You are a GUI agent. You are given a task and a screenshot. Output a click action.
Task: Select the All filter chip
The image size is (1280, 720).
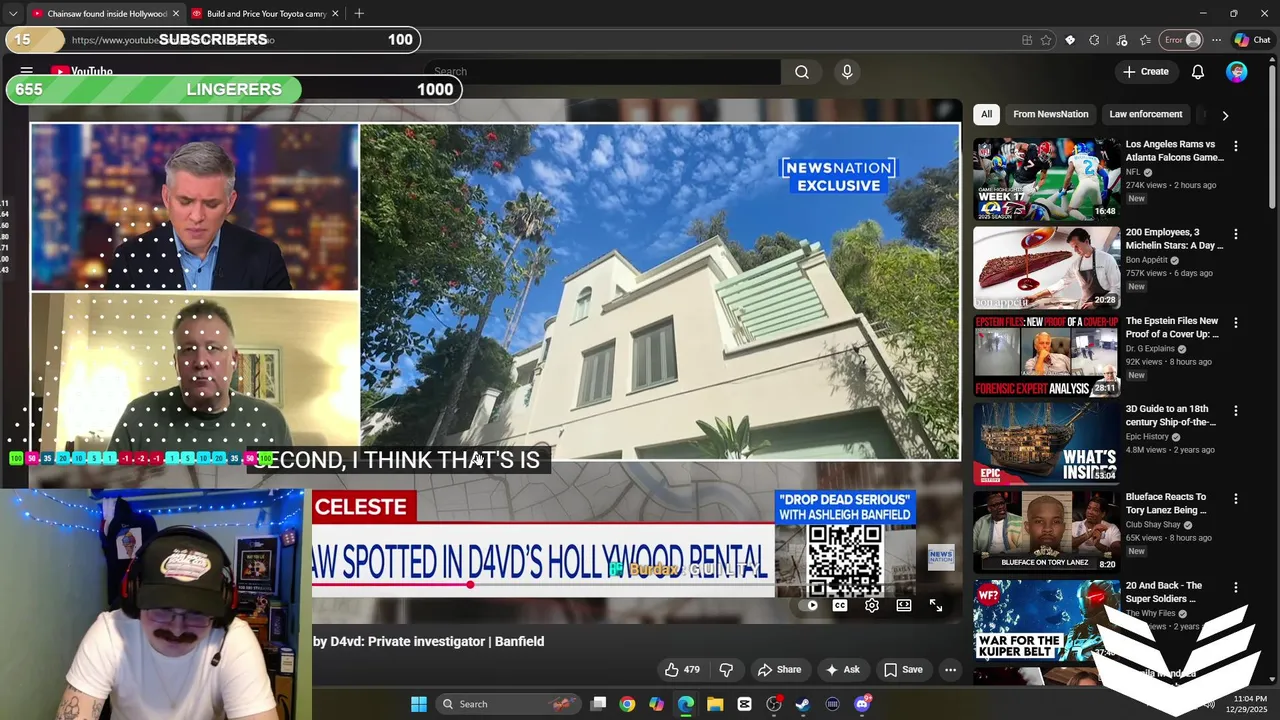986,114
